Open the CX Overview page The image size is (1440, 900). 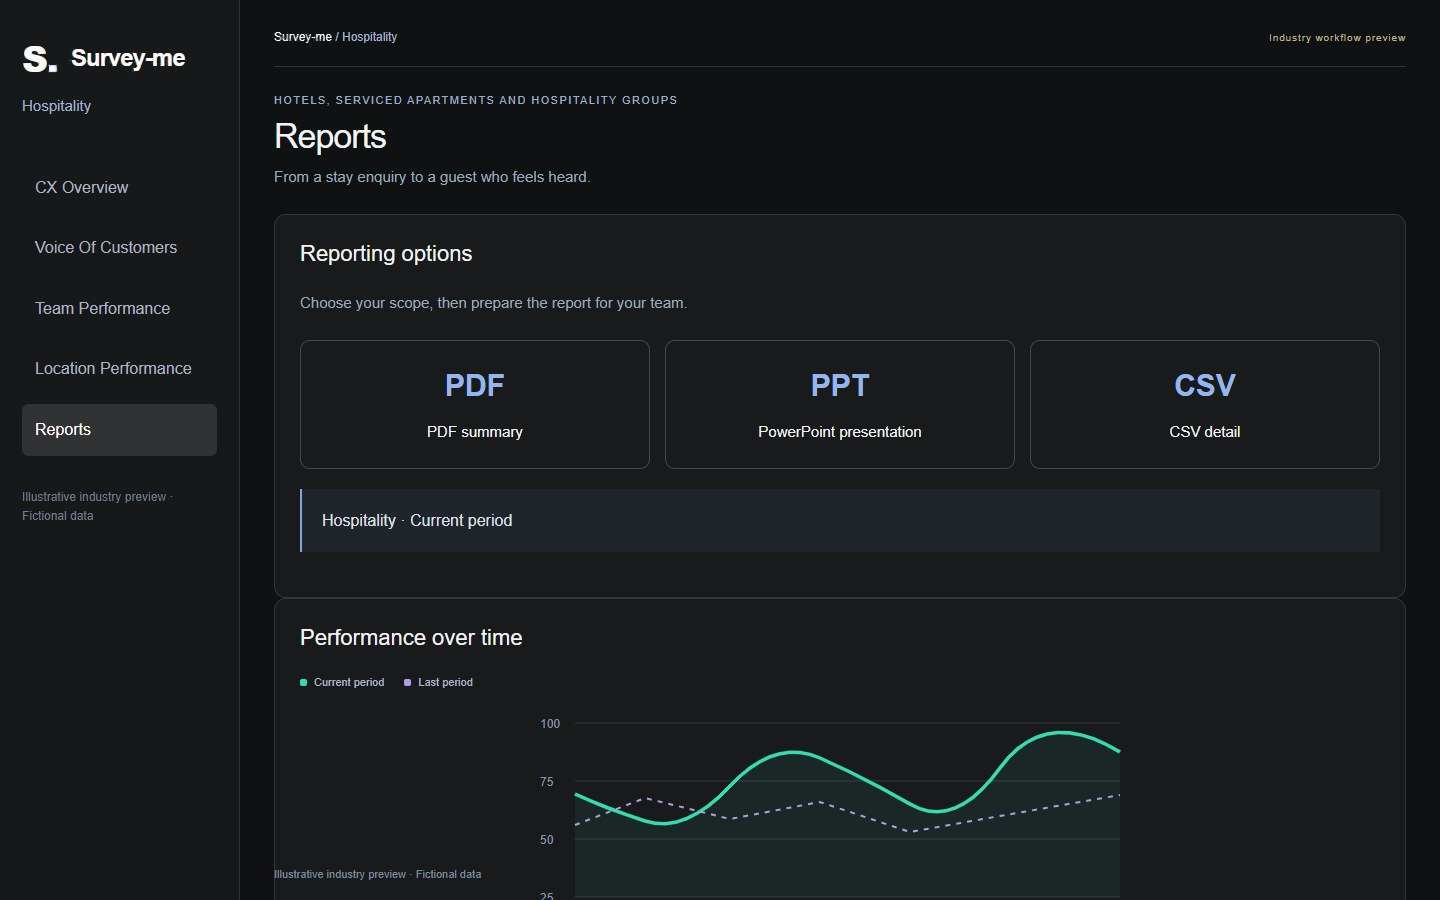pos(119,188)
